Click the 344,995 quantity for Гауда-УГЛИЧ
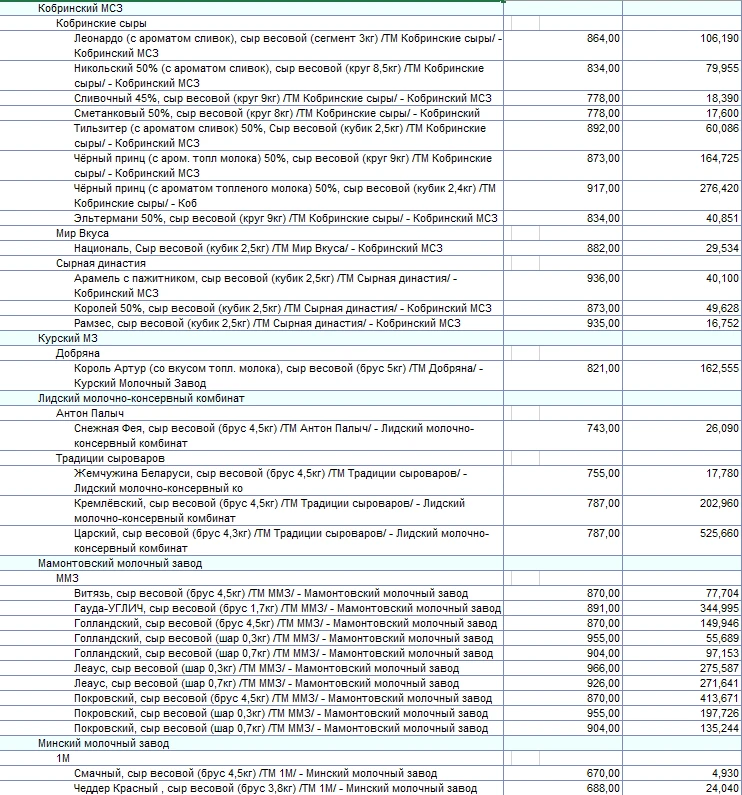742x795 pixels. click(x=718, y=608)
